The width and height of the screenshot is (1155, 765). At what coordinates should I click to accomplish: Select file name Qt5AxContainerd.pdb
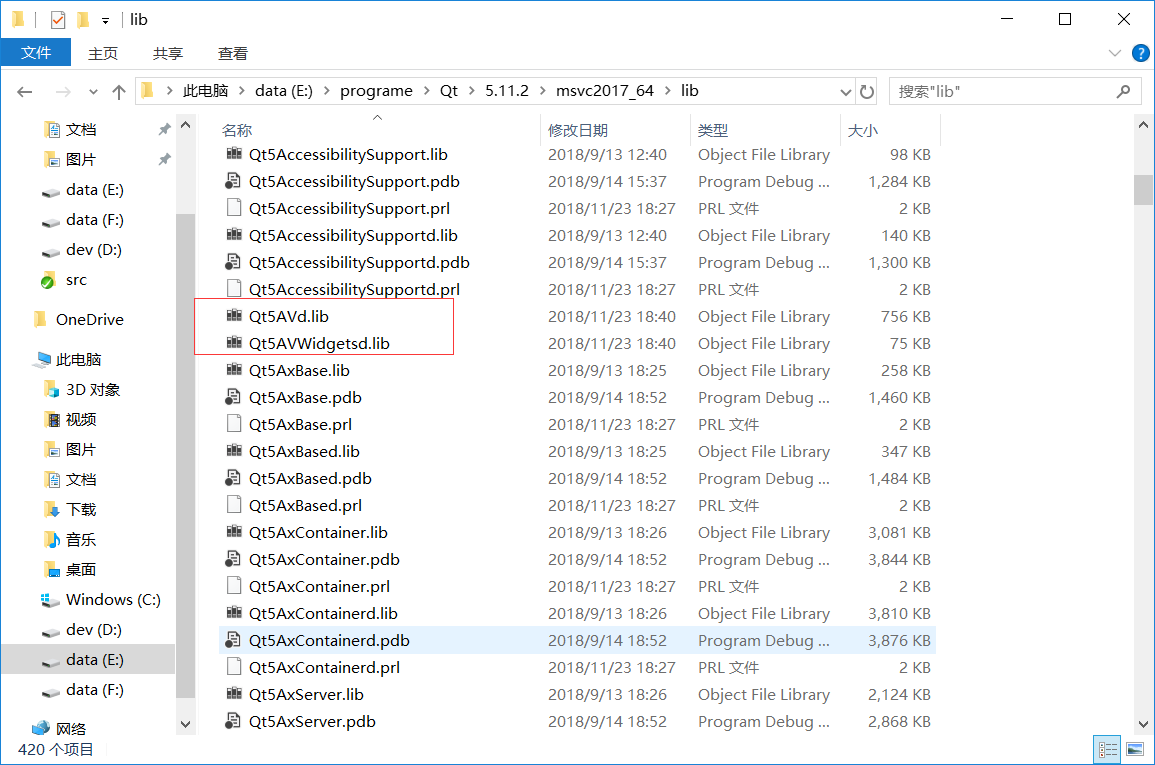[x=329, y=641]
